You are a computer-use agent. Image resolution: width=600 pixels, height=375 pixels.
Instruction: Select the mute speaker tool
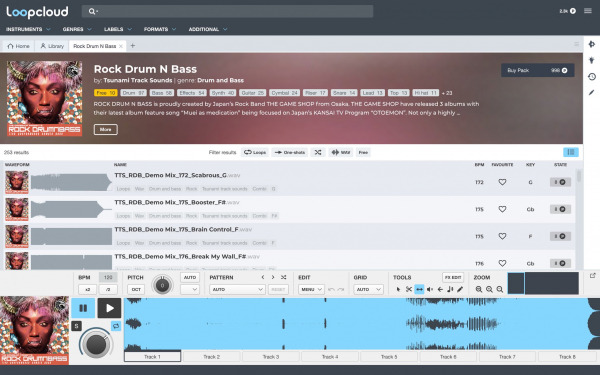[430, 289]
